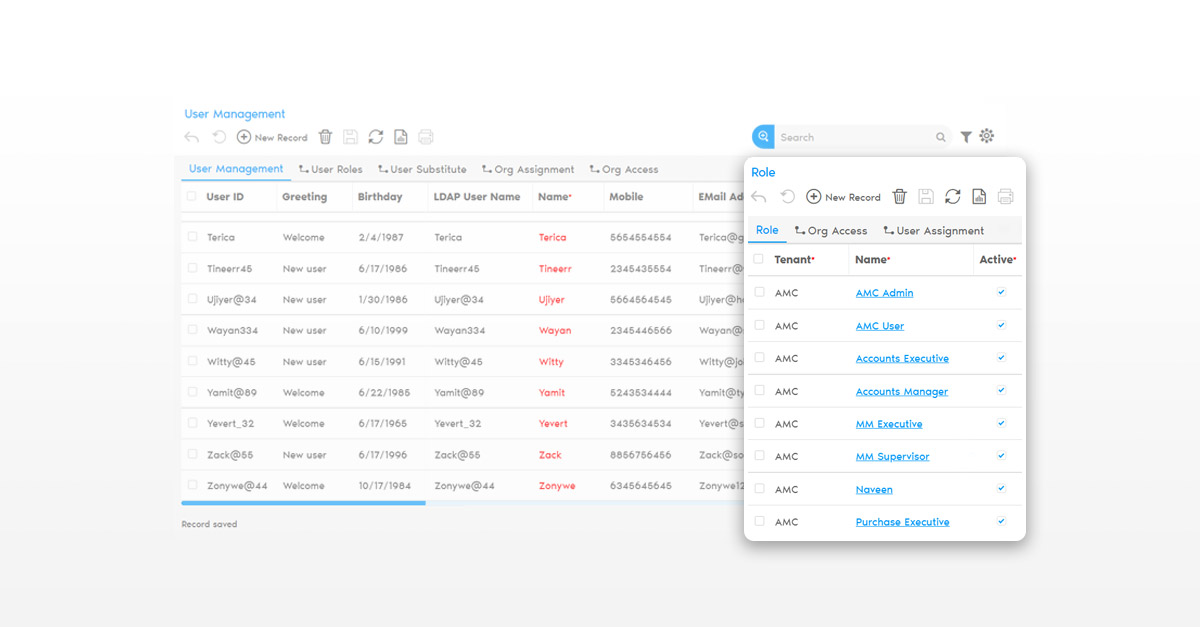The height and width of the screenshot is (627, 1200).
Task: Open the User Roles tab
Action: pos(331,169)
